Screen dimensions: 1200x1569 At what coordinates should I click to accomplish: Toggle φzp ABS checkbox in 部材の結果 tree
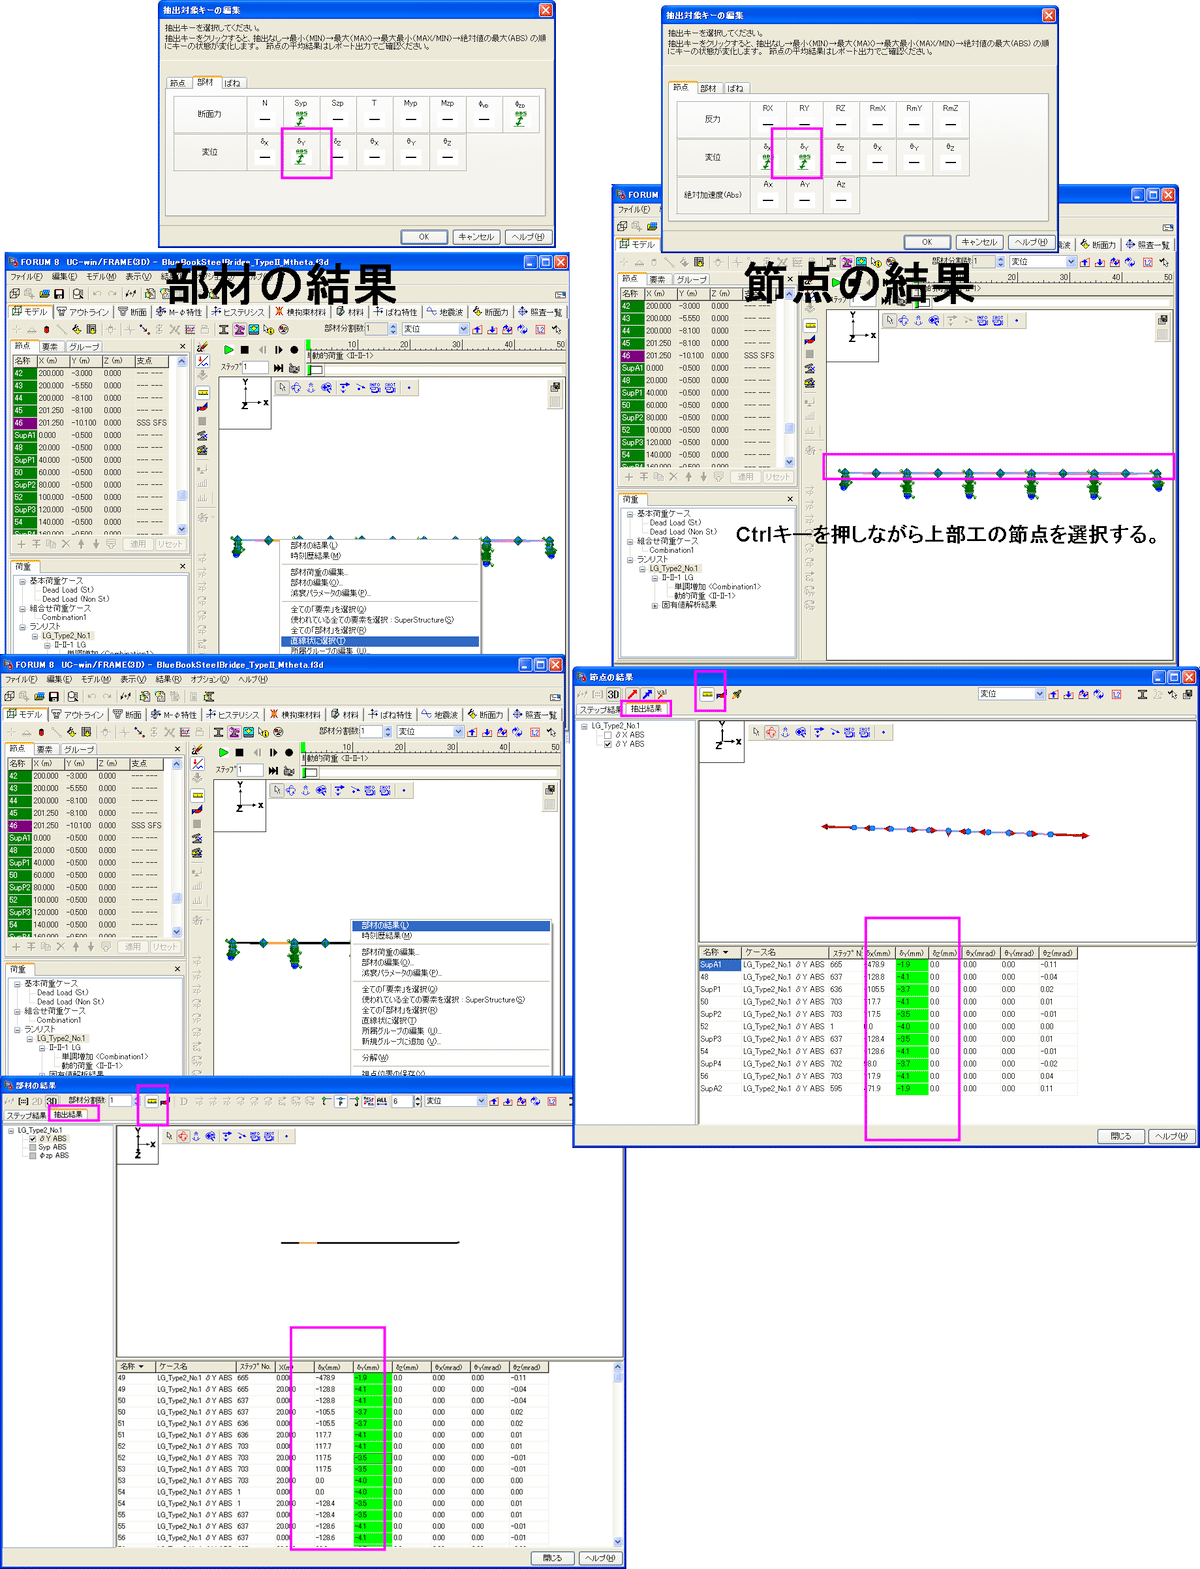point(33,1155)
